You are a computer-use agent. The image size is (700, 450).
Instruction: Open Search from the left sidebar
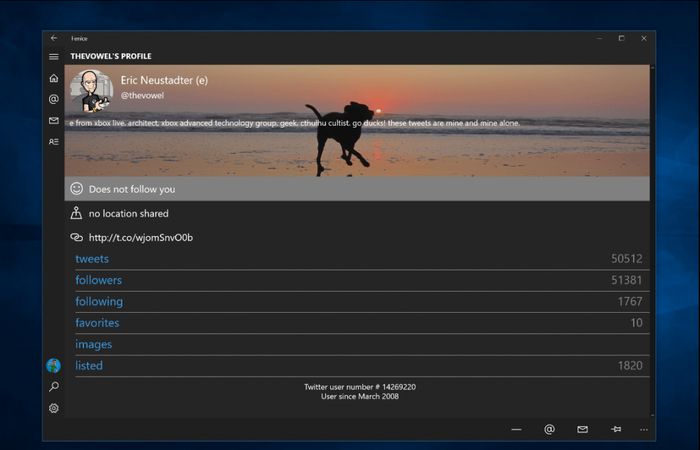54,387
